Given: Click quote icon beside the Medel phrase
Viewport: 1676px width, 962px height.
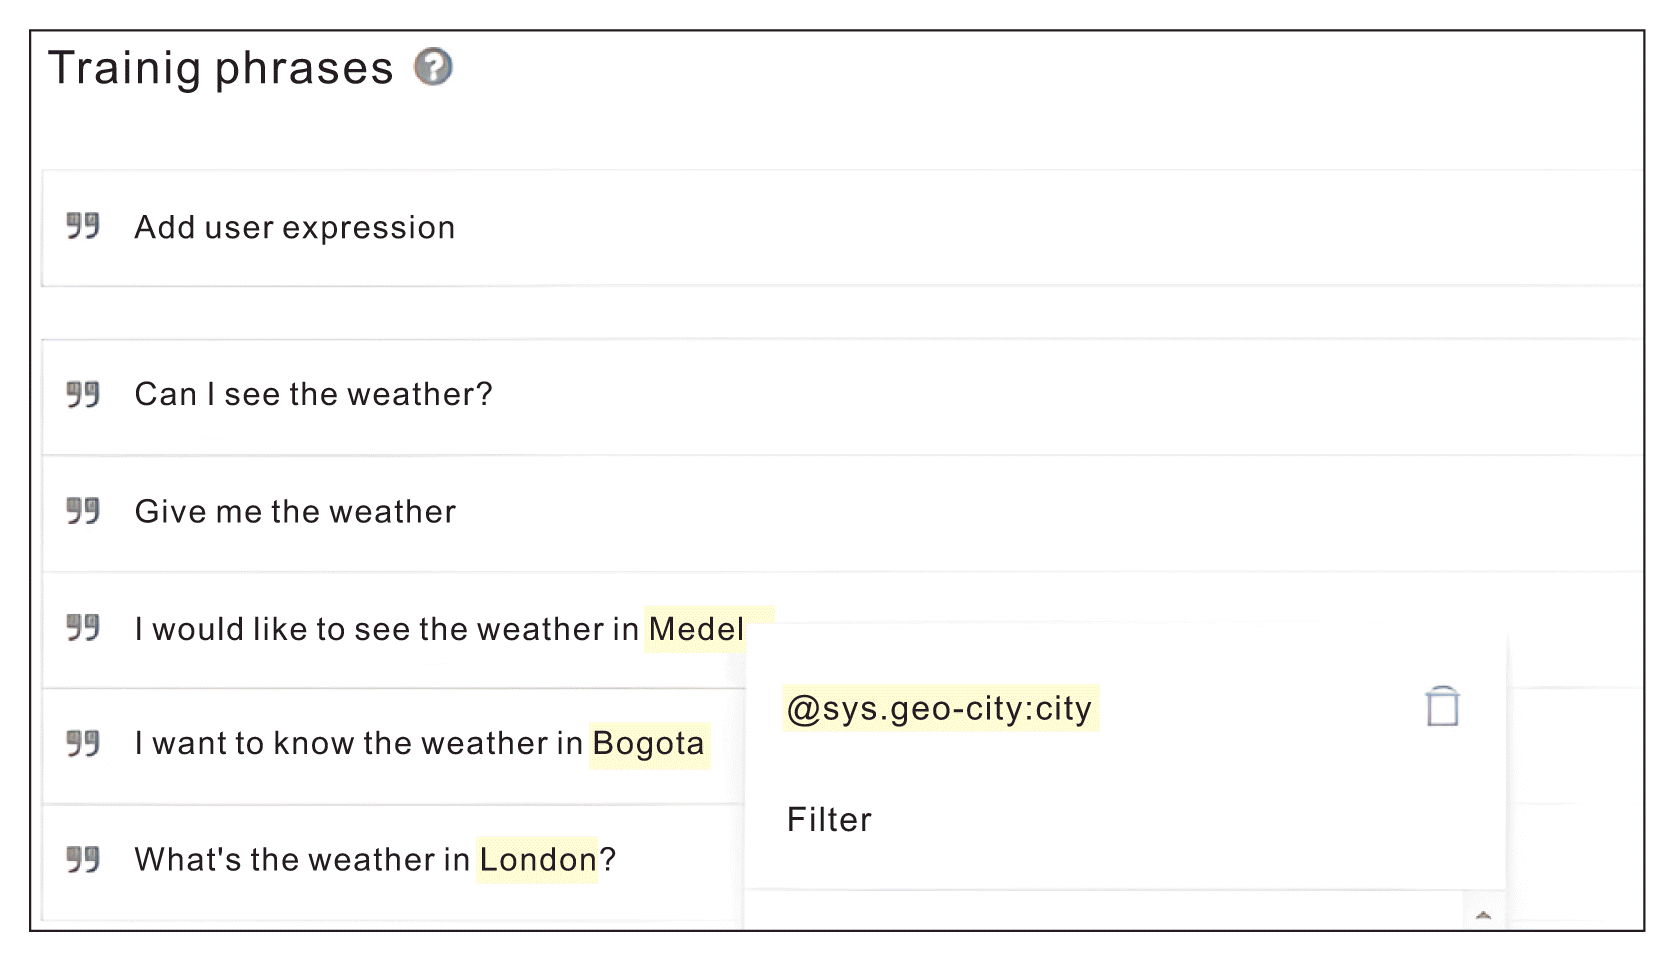Looking at the screenshot, I should tap(83, 628).
